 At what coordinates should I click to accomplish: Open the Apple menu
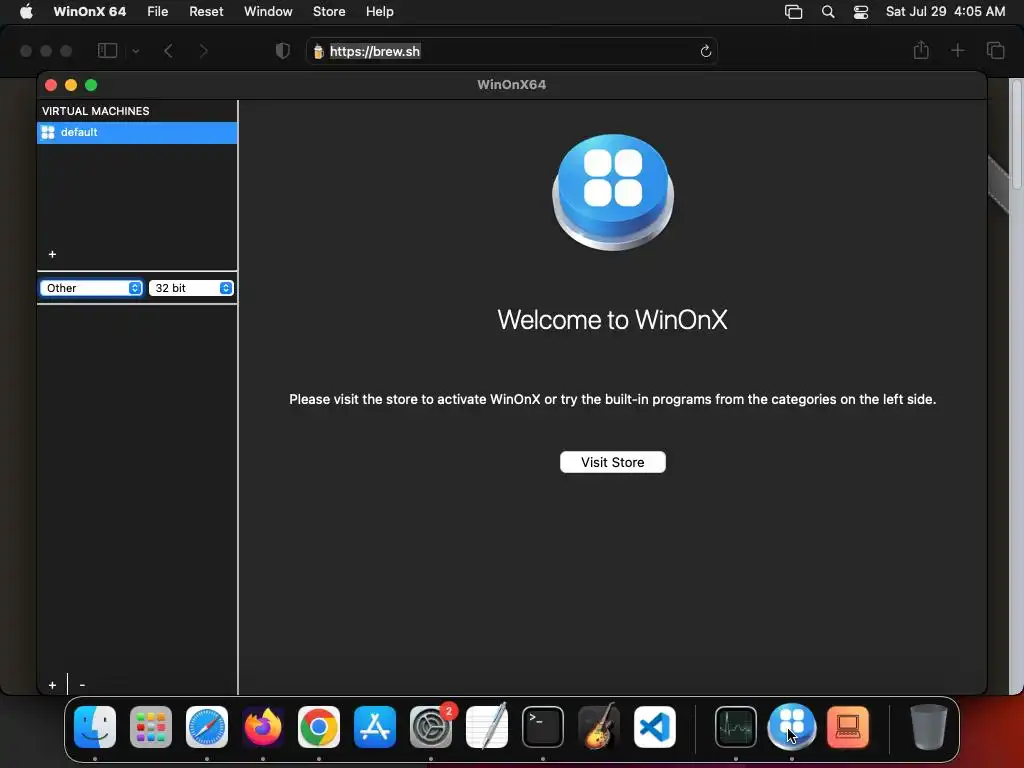pos(26,12)
